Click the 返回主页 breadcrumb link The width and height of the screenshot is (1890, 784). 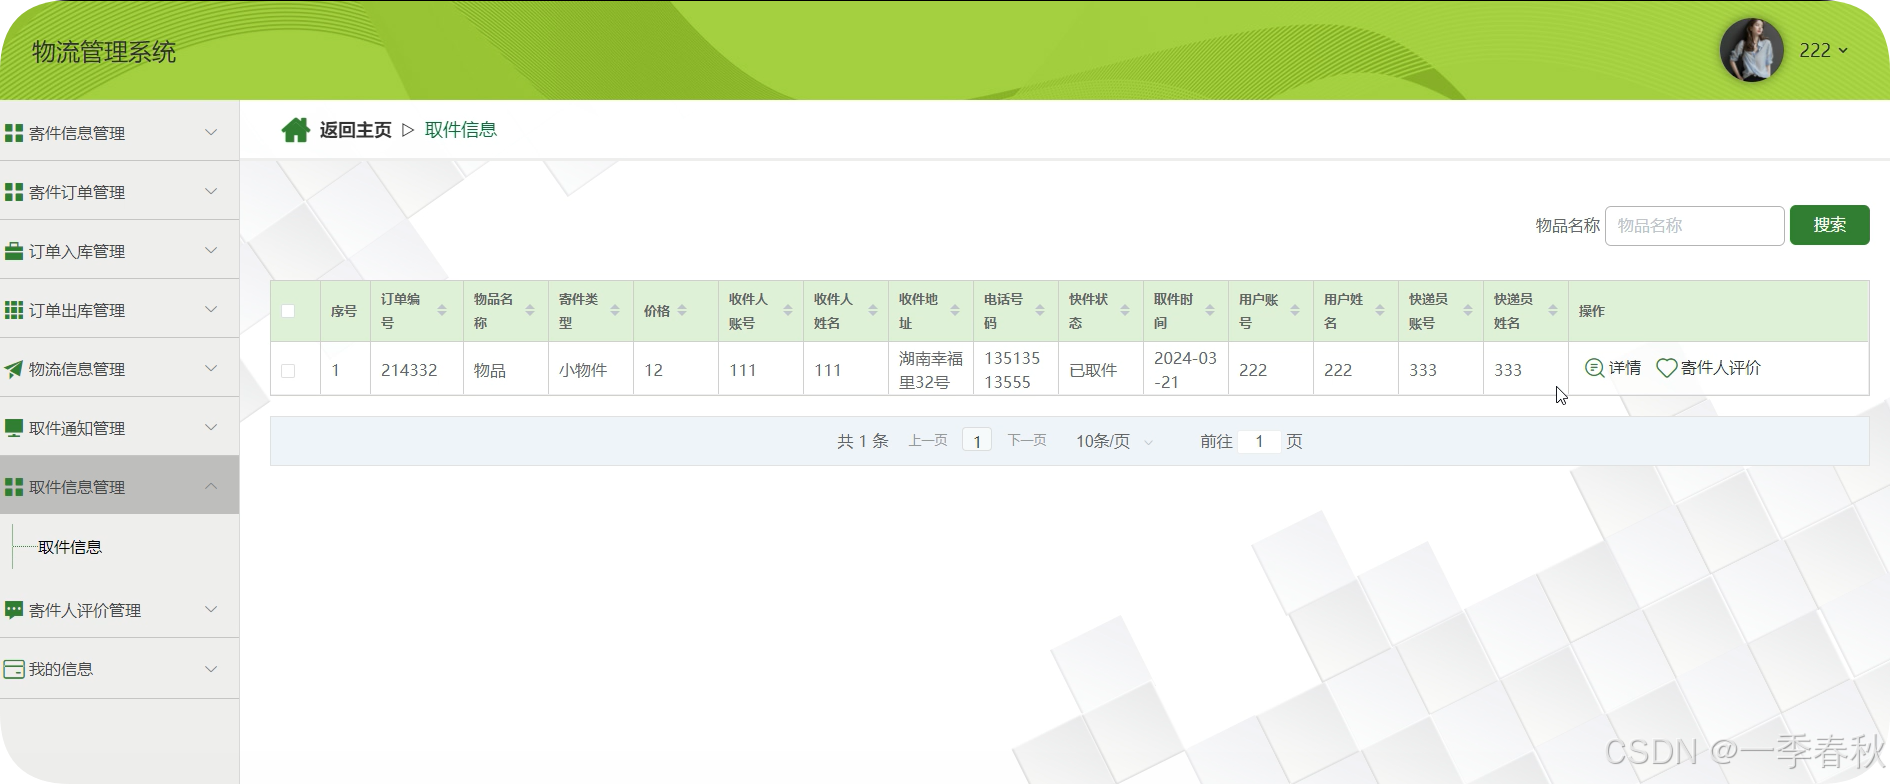coord(355,130)
